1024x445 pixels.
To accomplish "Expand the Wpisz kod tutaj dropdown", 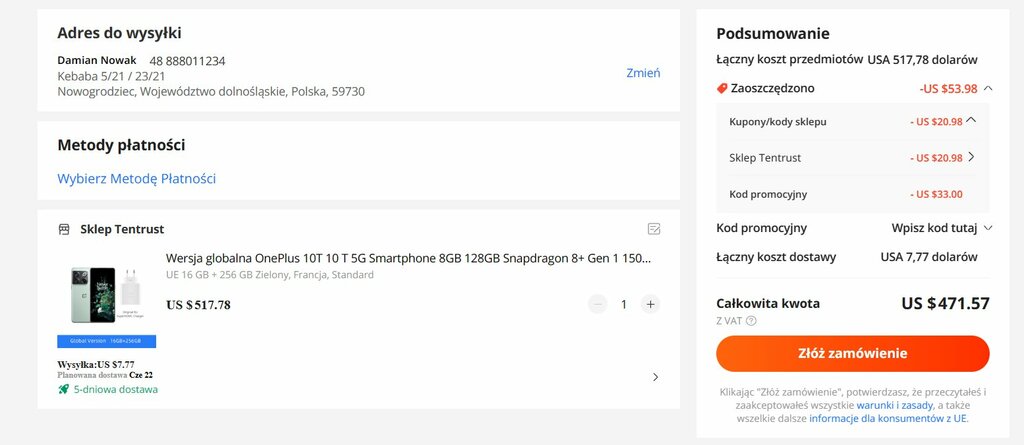I will coord(988,228).
